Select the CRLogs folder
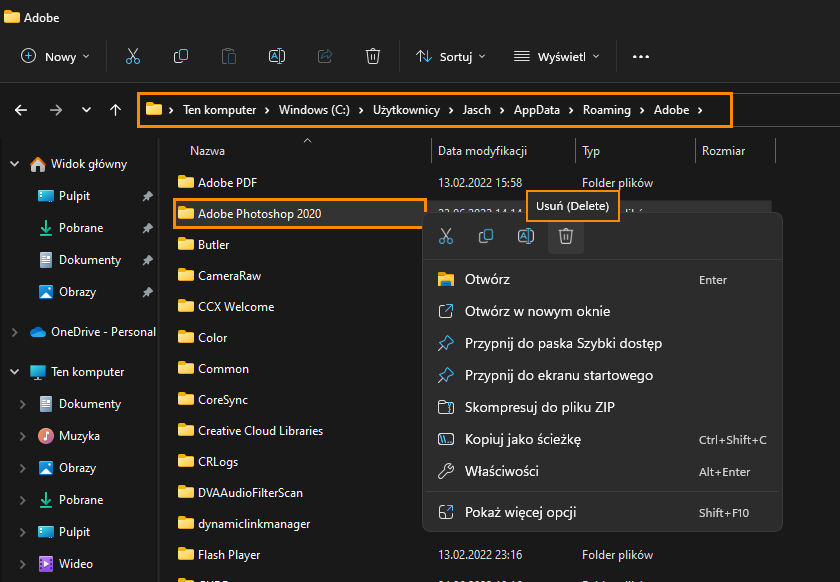The width and height of the screenshot is (840, 582). click(218, 462)
